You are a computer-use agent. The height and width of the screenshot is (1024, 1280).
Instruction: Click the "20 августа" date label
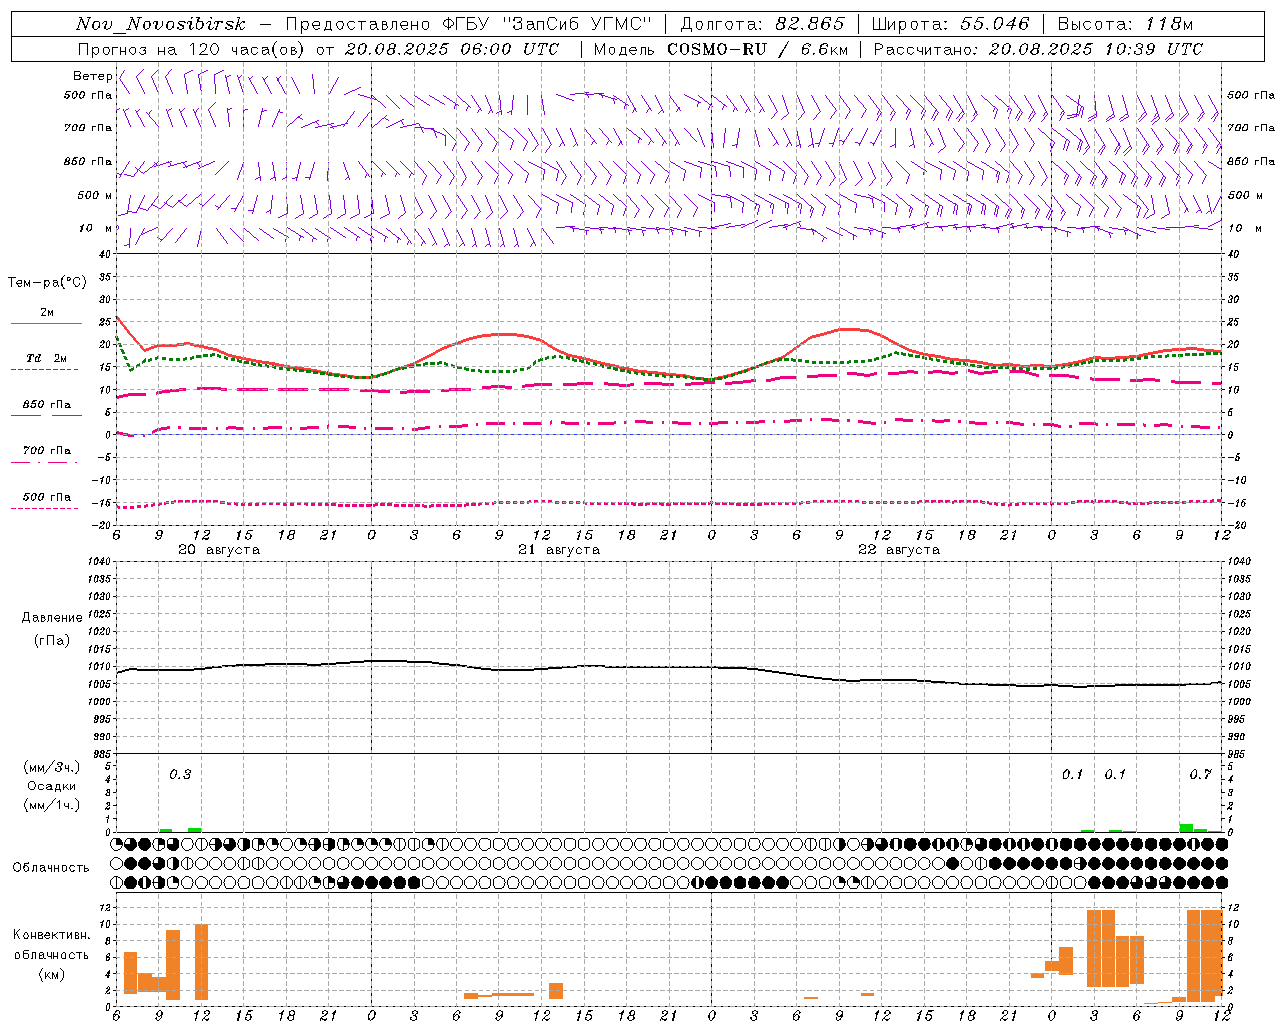pos(219,550)
